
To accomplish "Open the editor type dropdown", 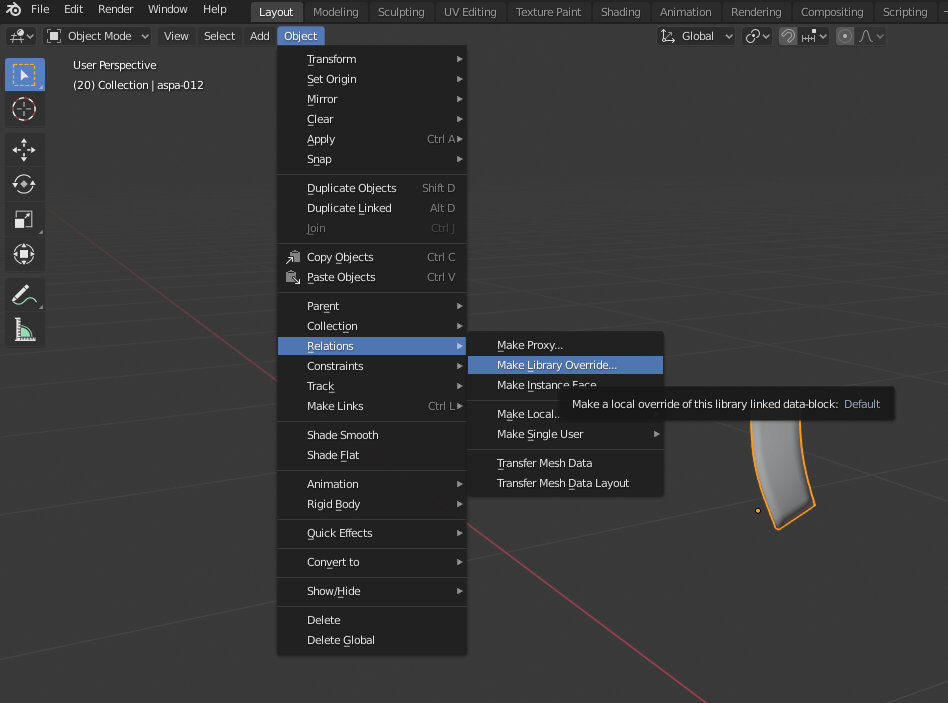I will 21,36.
